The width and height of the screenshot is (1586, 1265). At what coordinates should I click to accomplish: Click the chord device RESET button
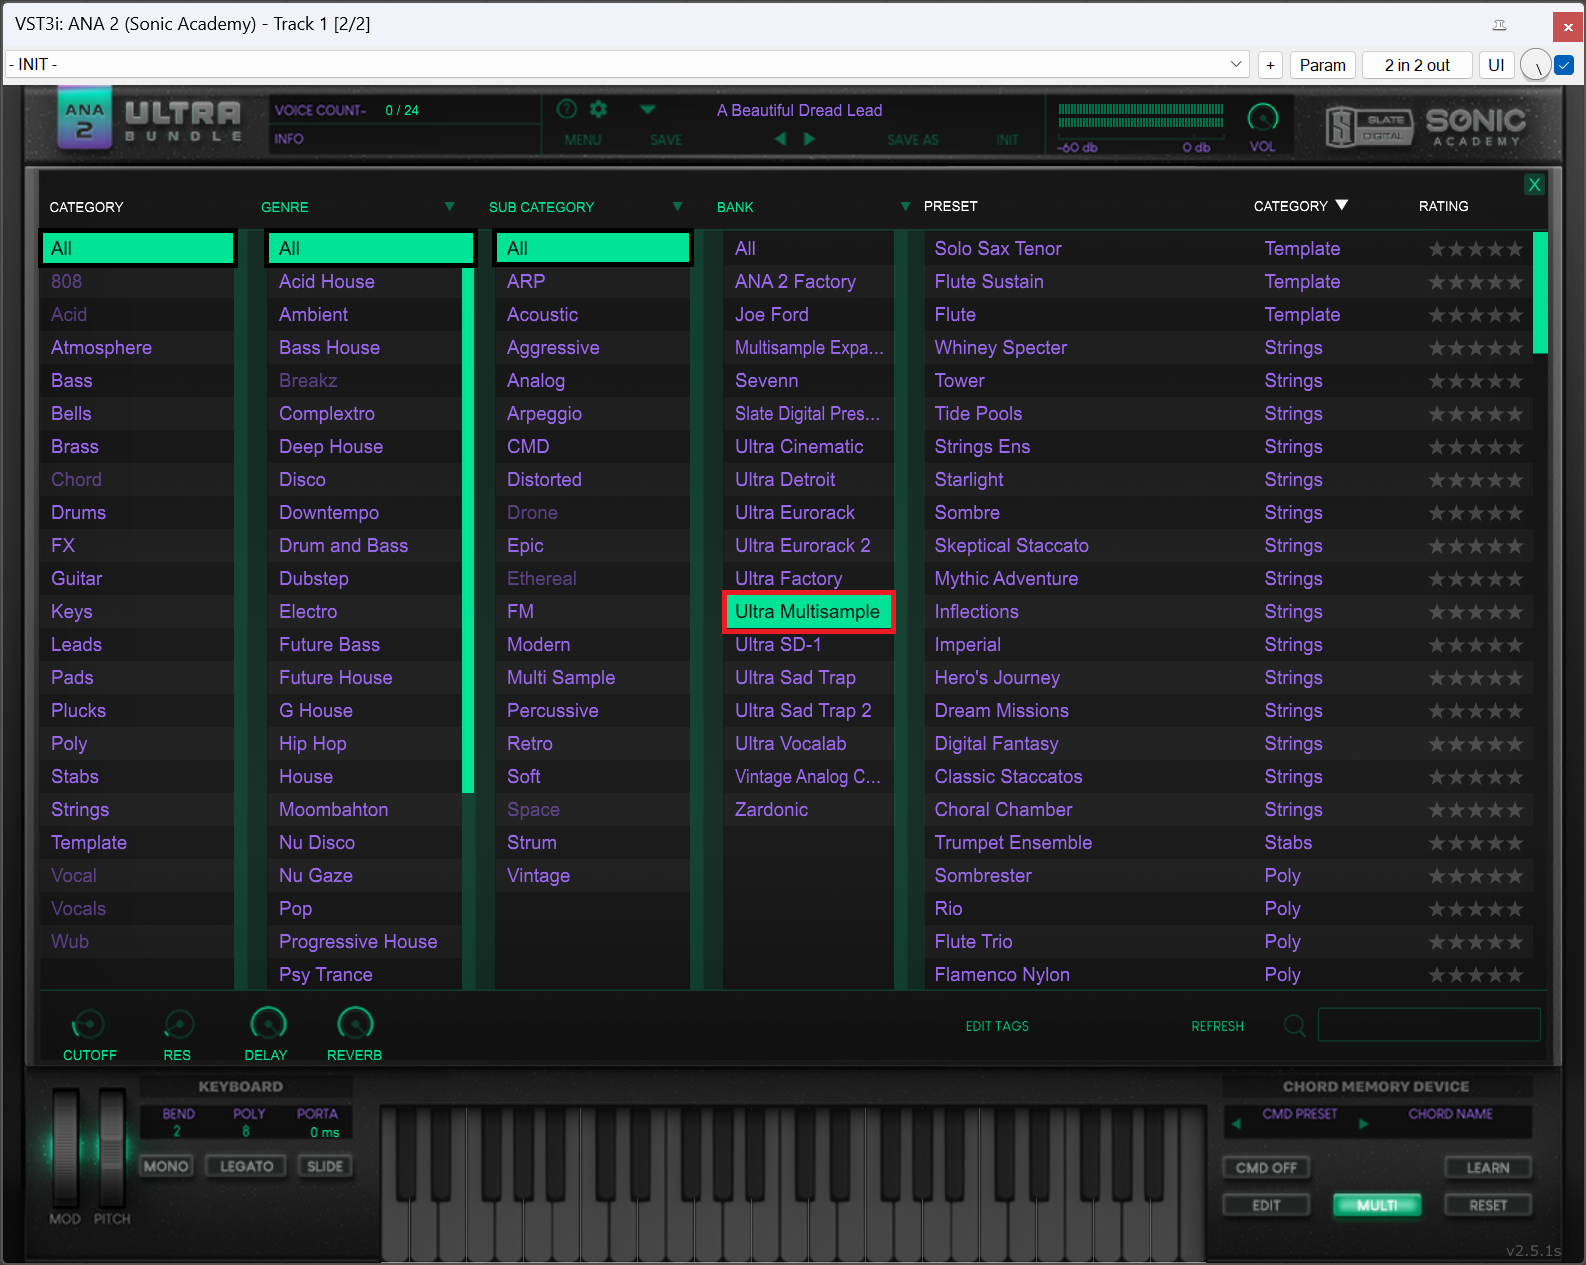tap(1488, 1205)
